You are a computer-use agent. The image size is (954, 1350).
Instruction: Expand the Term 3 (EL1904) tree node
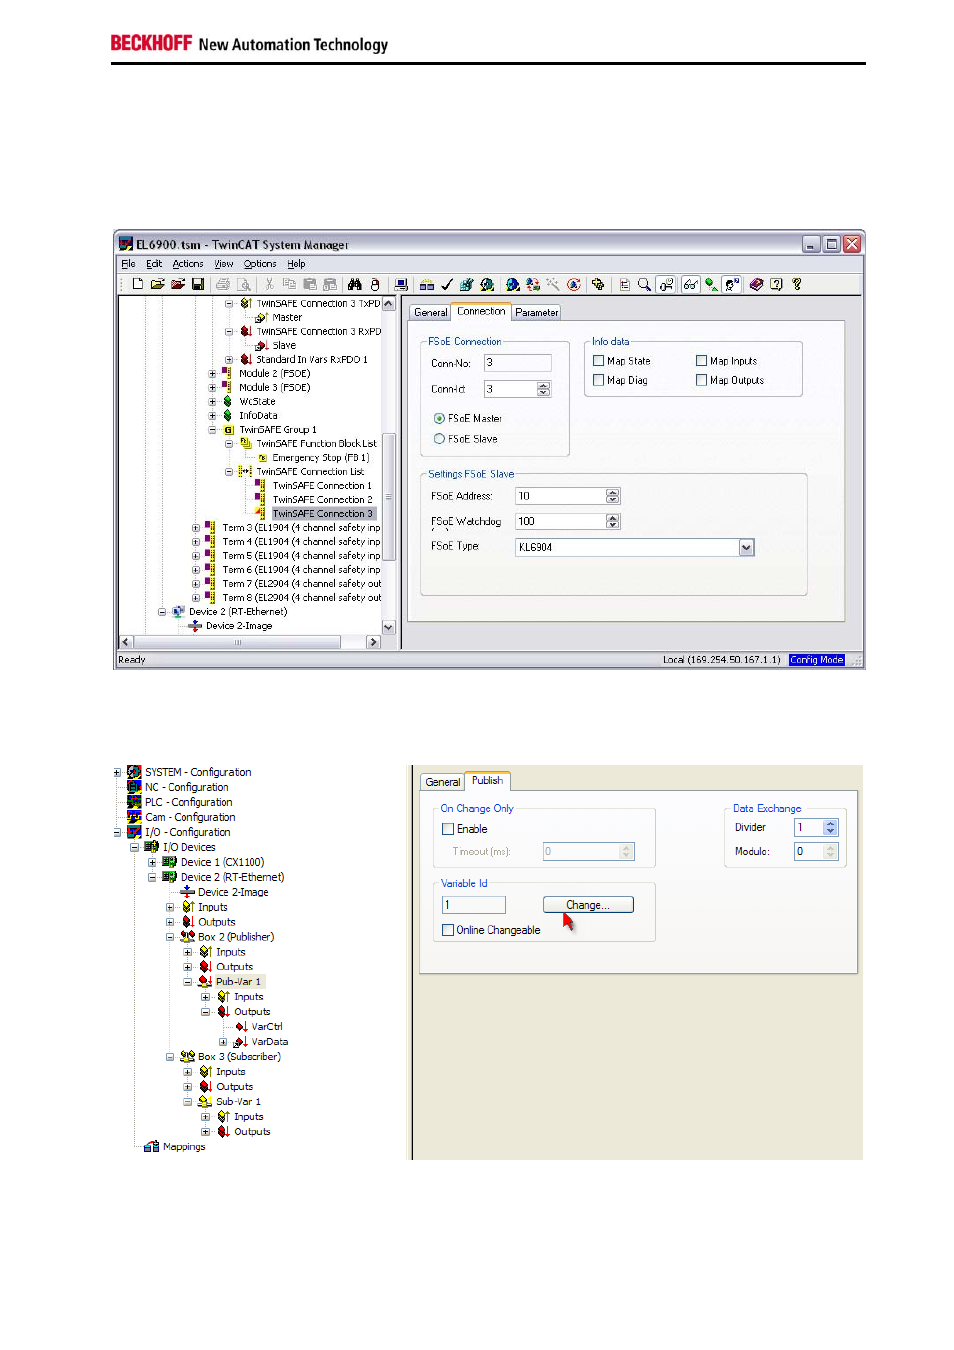tap(196, 528)
